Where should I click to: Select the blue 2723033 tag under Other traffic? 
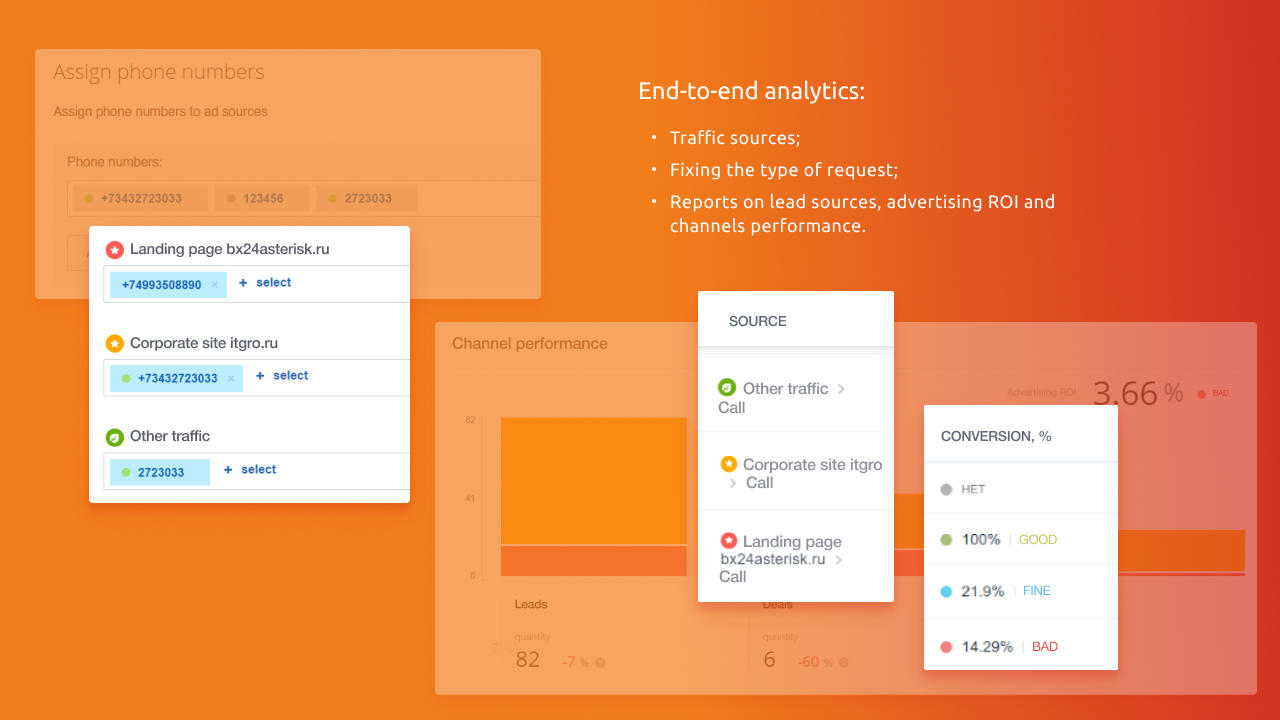pos(160,472)
